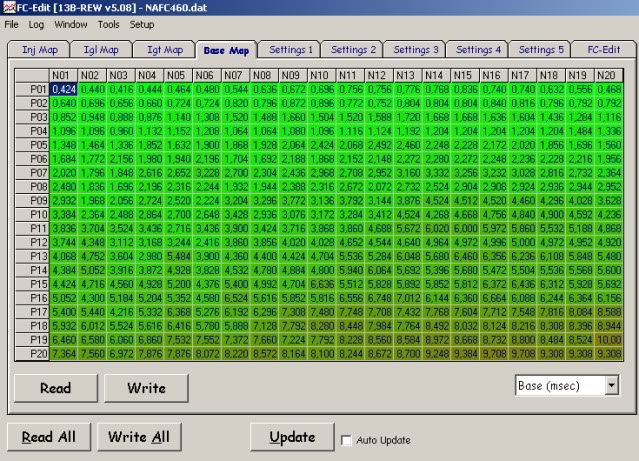Select the cell with value 10.00
The height and width of the screenshot is (461, 639).
pos(609,340)
